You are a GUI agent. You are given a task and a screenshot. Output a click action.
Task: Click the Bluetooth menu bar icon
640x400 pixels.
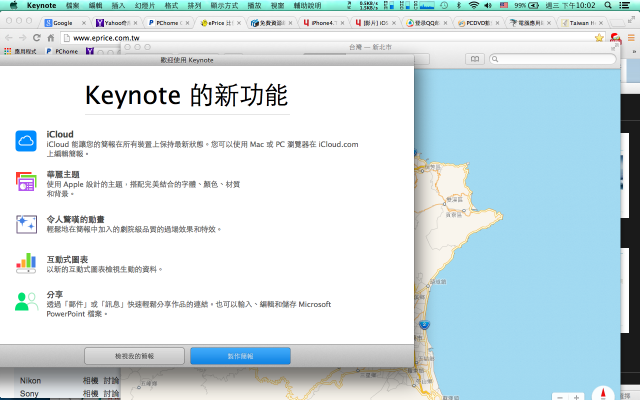(459, 5)
